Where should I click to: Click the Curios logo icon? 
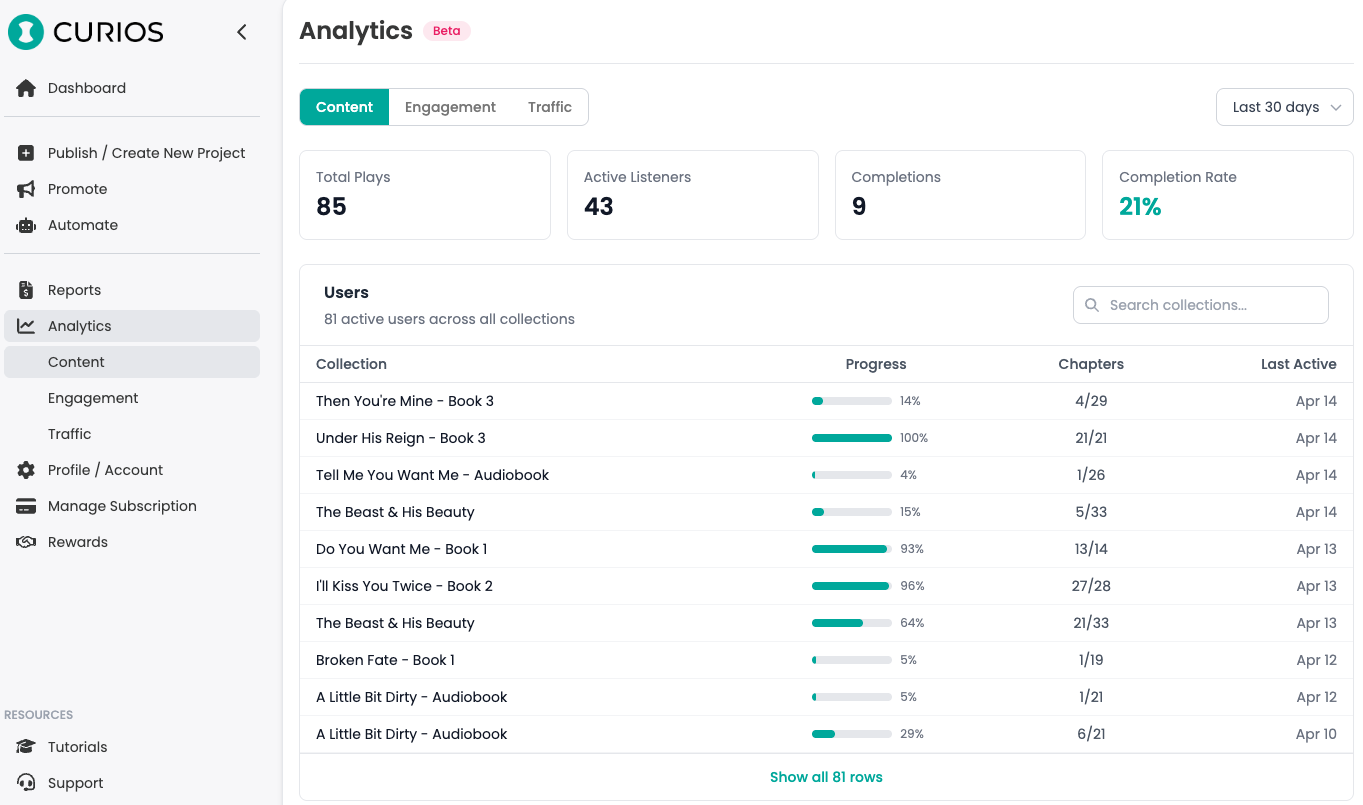[26, 32]
